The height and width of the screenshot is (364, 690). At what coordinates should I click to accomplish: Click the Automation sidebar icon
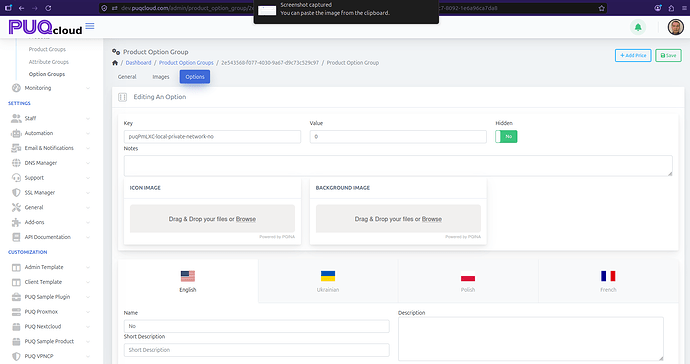pos(16,133)
